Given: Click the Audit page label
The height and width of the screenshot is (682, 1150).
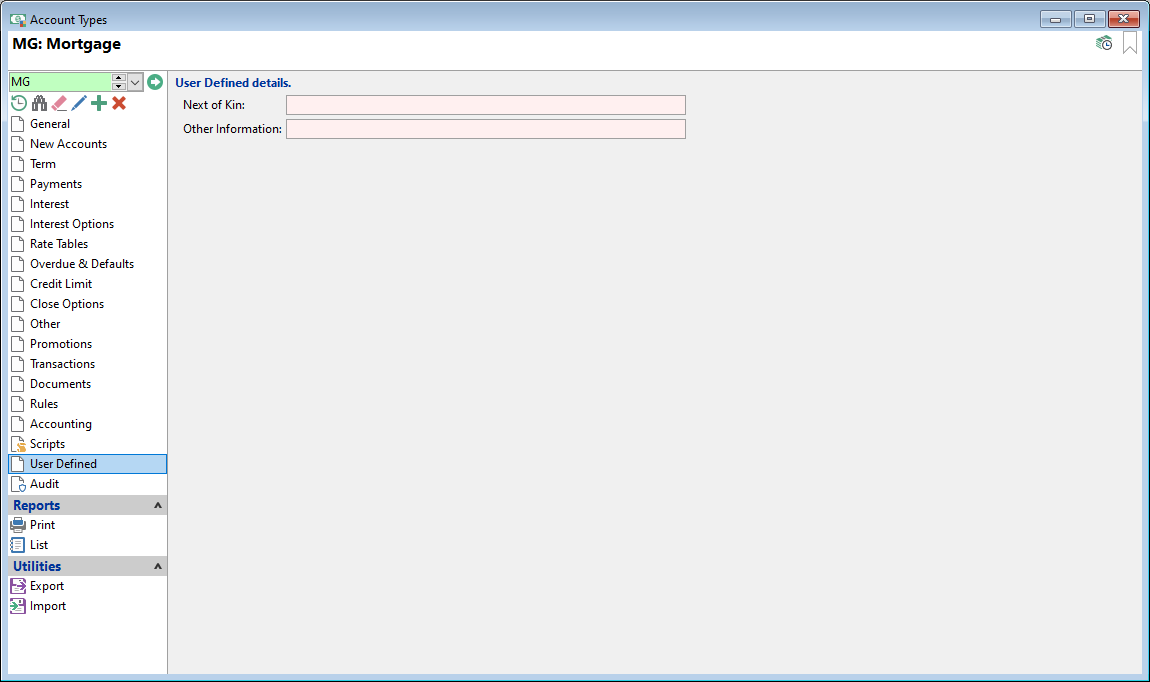Looking at the screenshot, I should (45, 484).
